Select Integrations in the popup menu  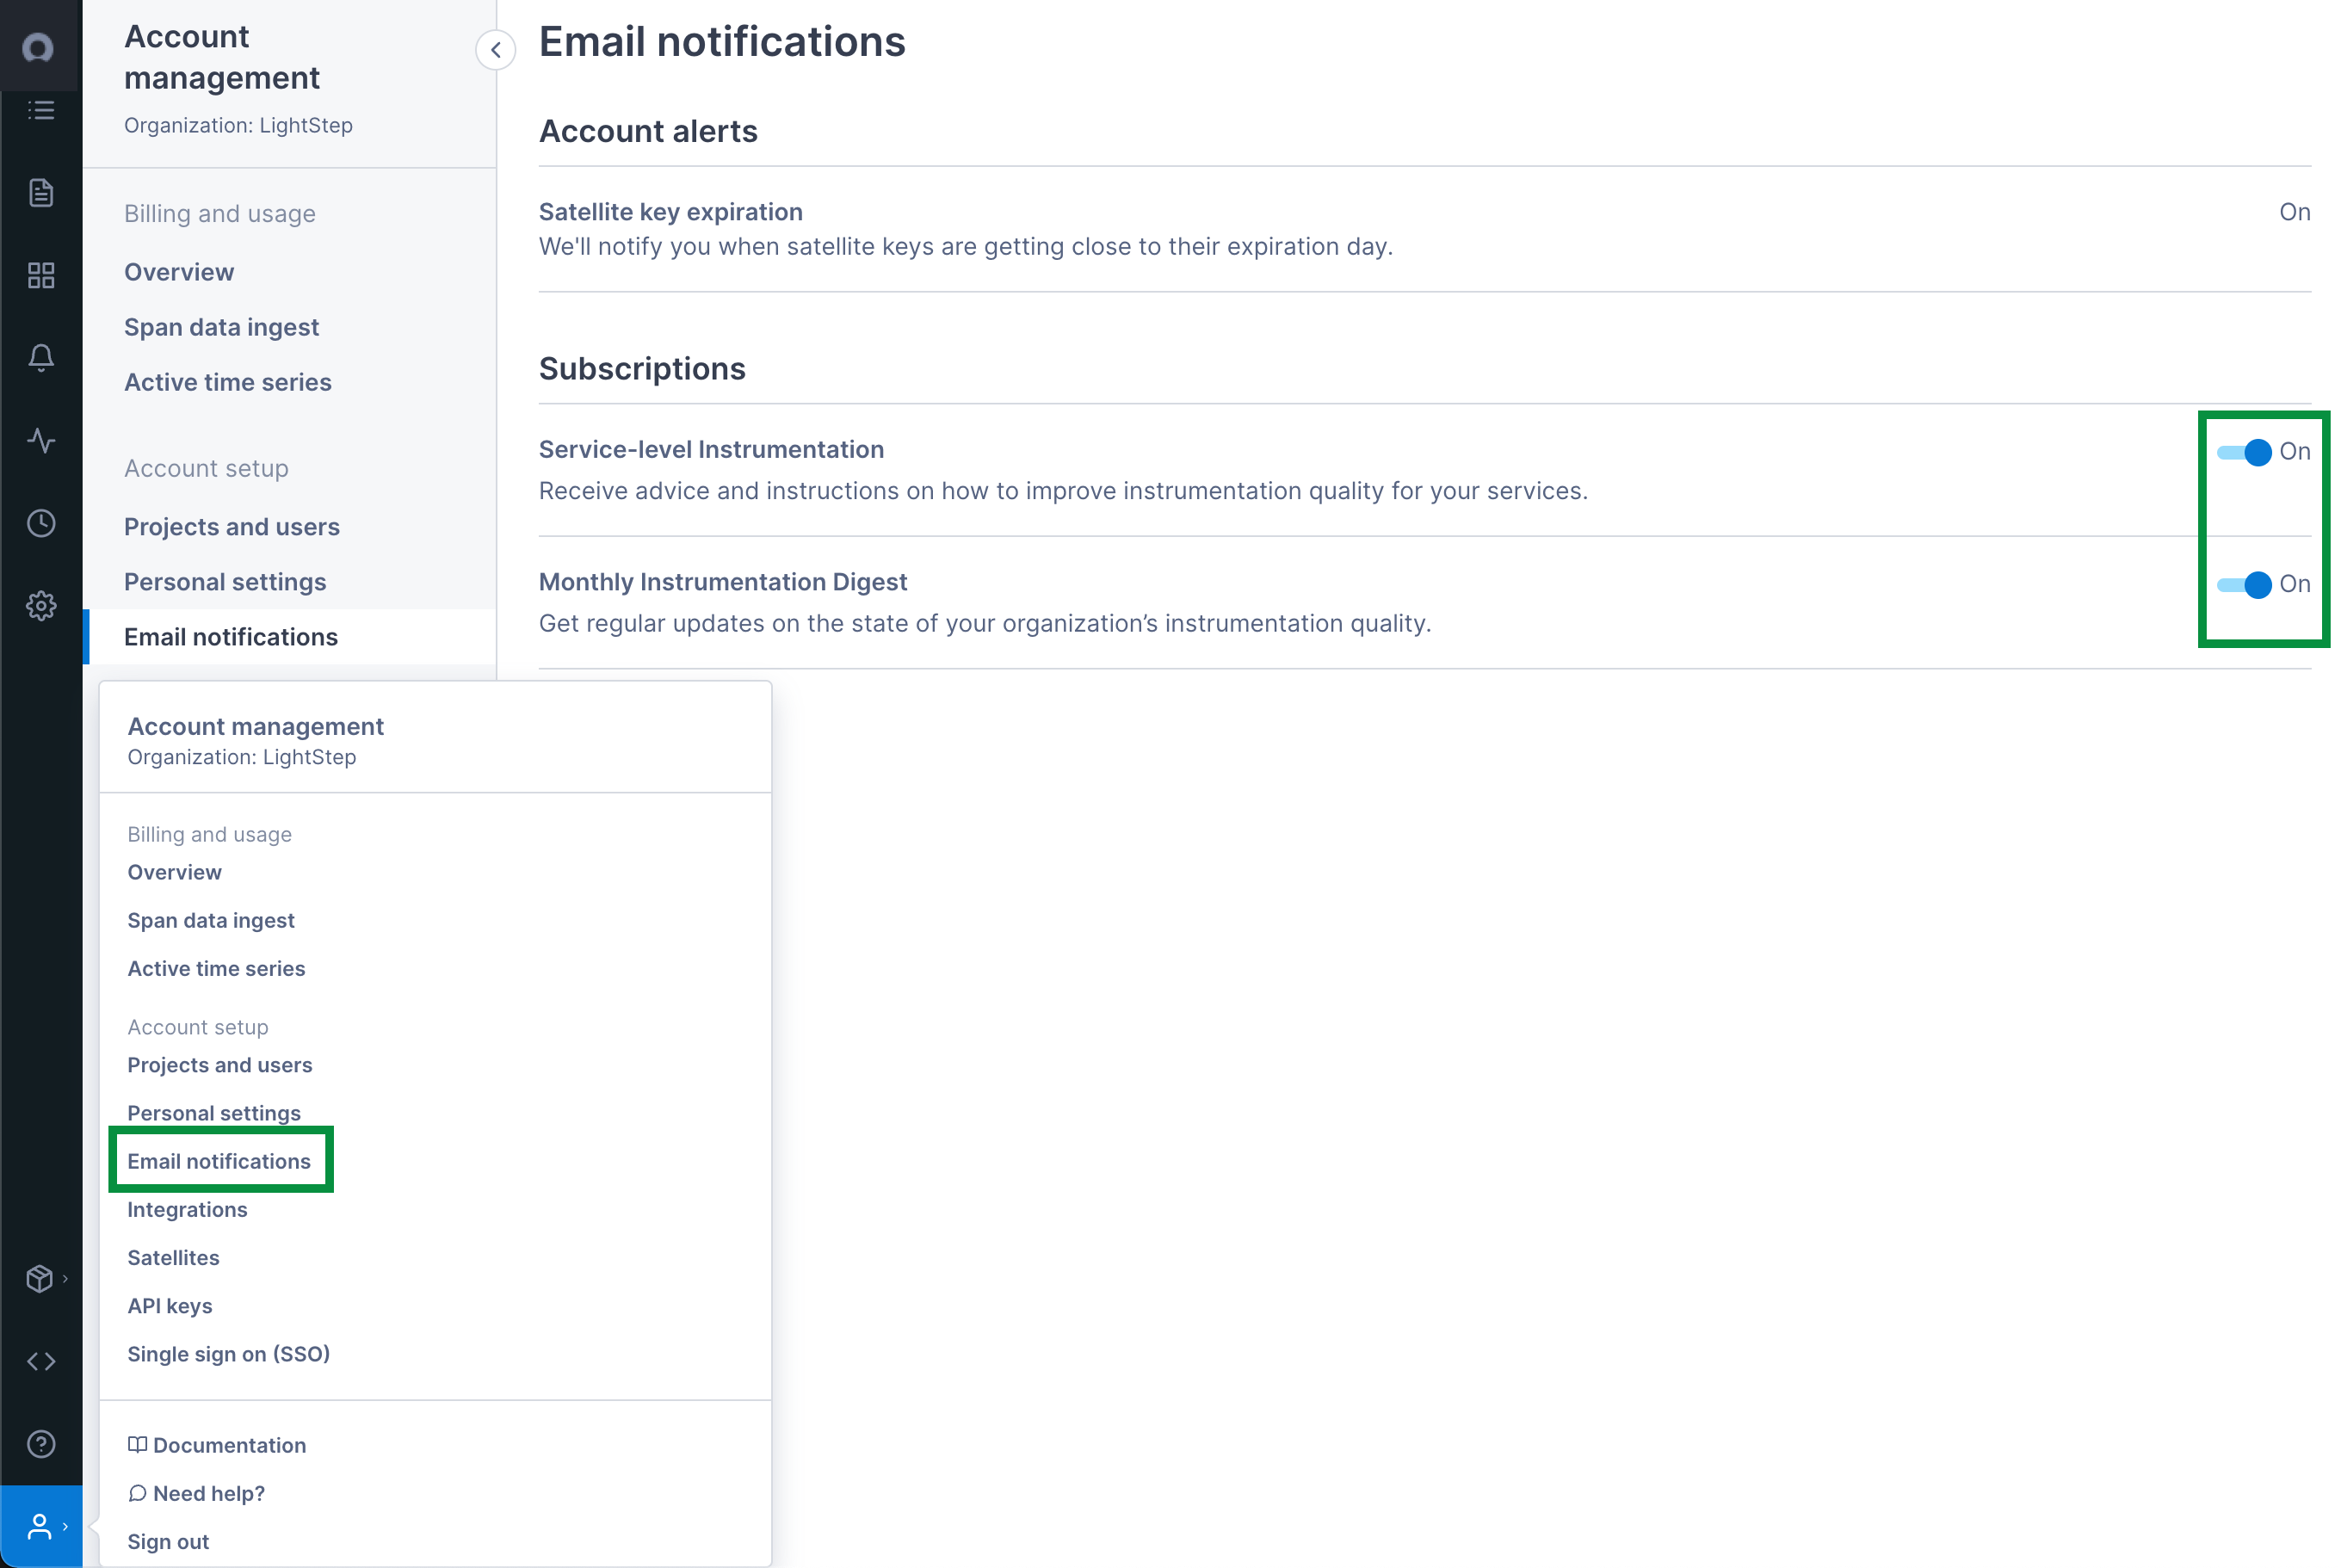pos(187,1209)
